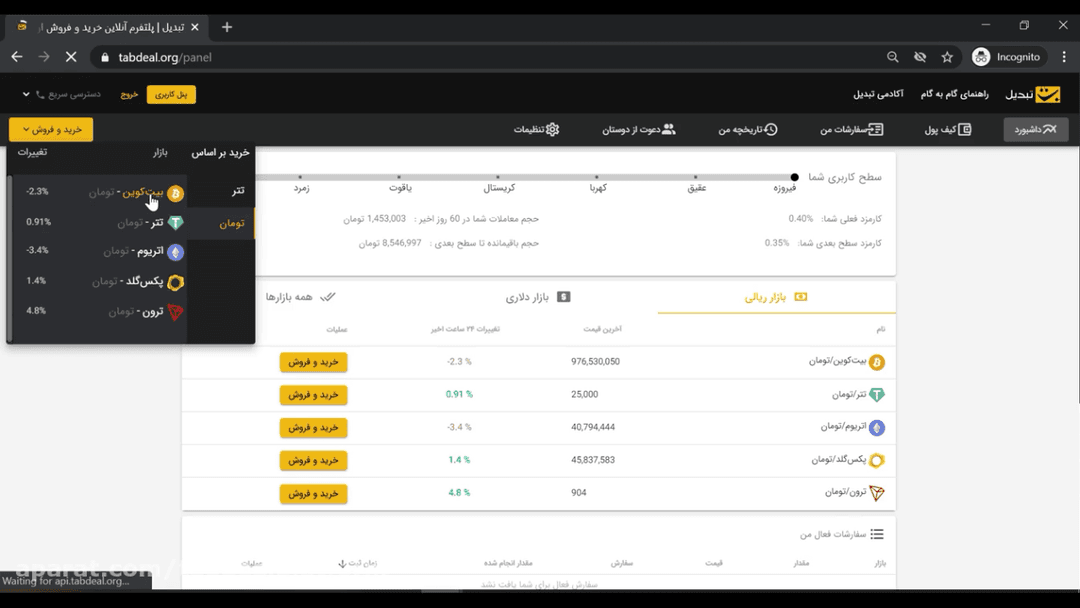Open the Dashboard nav item
The width and height of the screenshot is (1080, 608).
pos(1035,129)
